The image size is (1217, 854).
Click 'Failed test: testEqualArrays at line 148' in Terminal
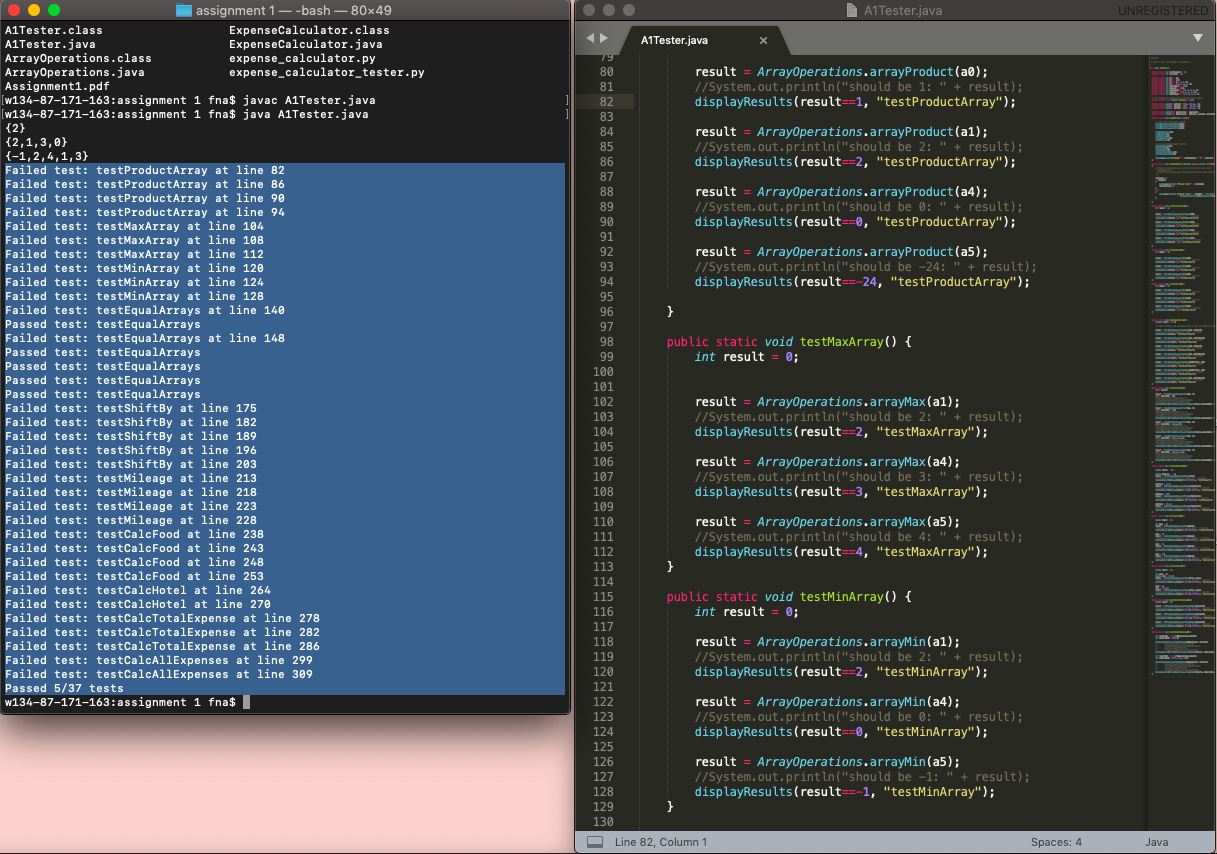pyautogui.click(x=145, y=338)
